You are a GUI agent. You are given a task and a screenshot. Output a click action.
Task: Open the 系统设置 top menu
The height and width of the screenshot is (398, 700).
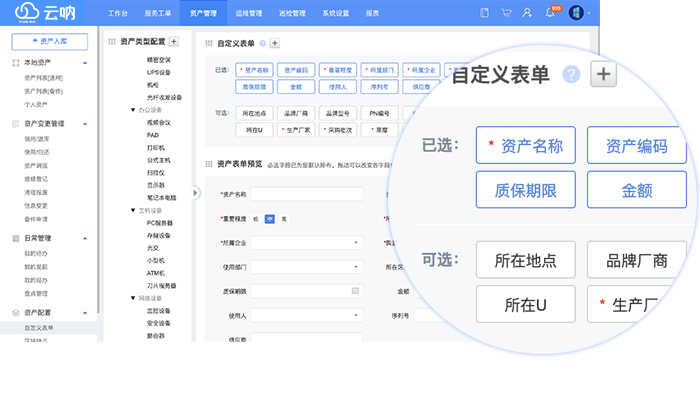click(336, 13)
